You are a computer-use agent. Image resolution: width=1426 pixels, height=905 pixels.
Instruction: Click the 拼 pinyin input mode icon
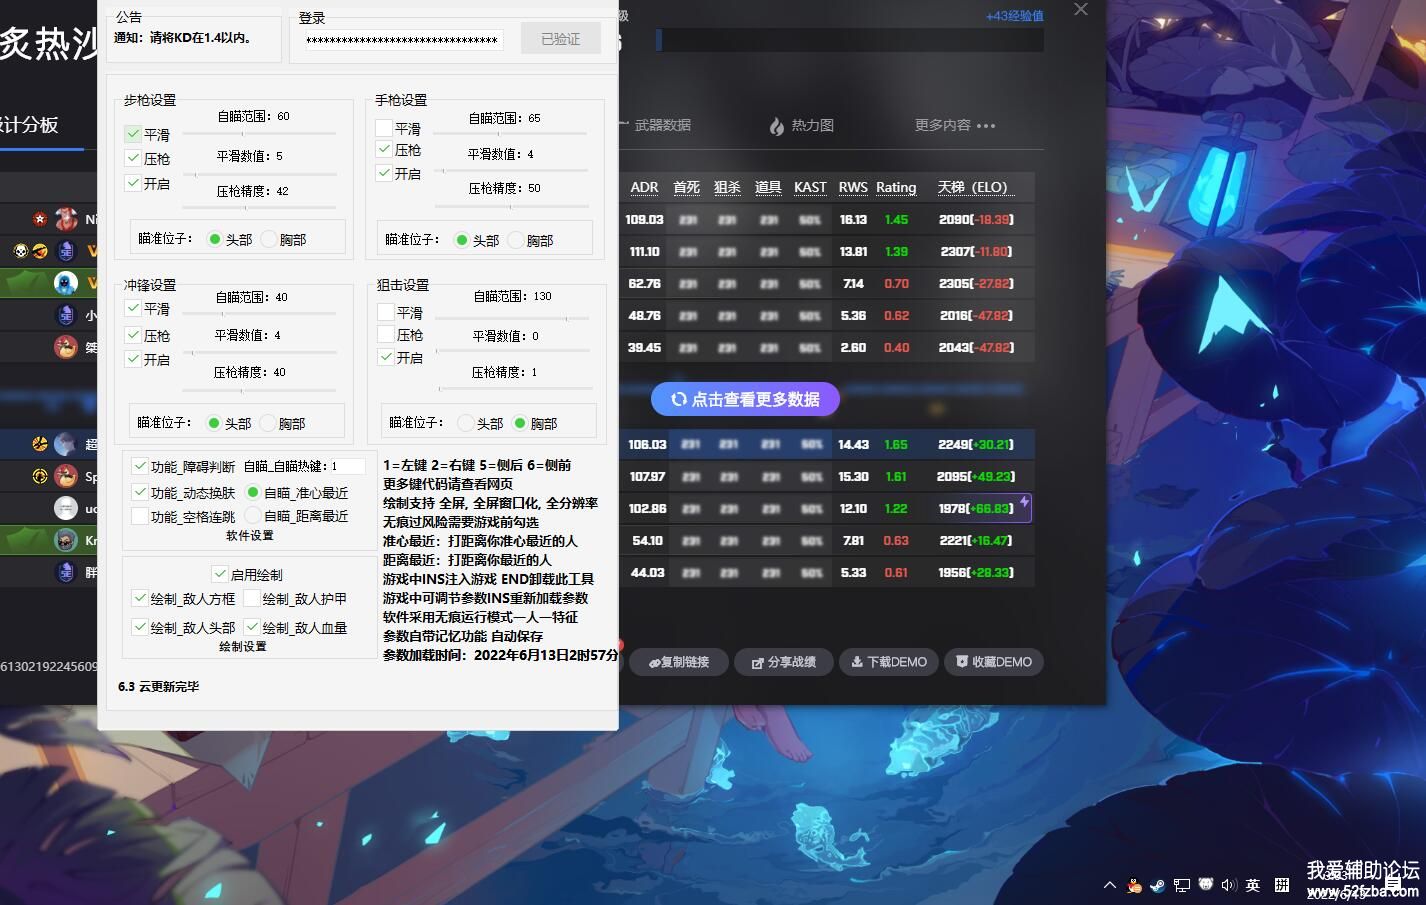coord(1282,885)
